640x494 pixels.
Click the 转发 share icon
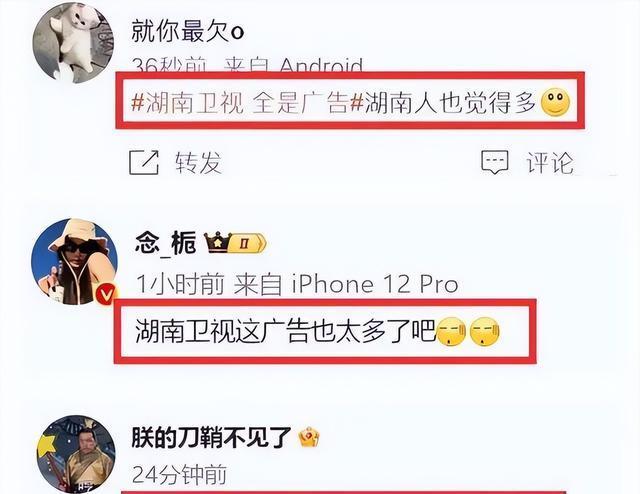(x=144, y=162)
